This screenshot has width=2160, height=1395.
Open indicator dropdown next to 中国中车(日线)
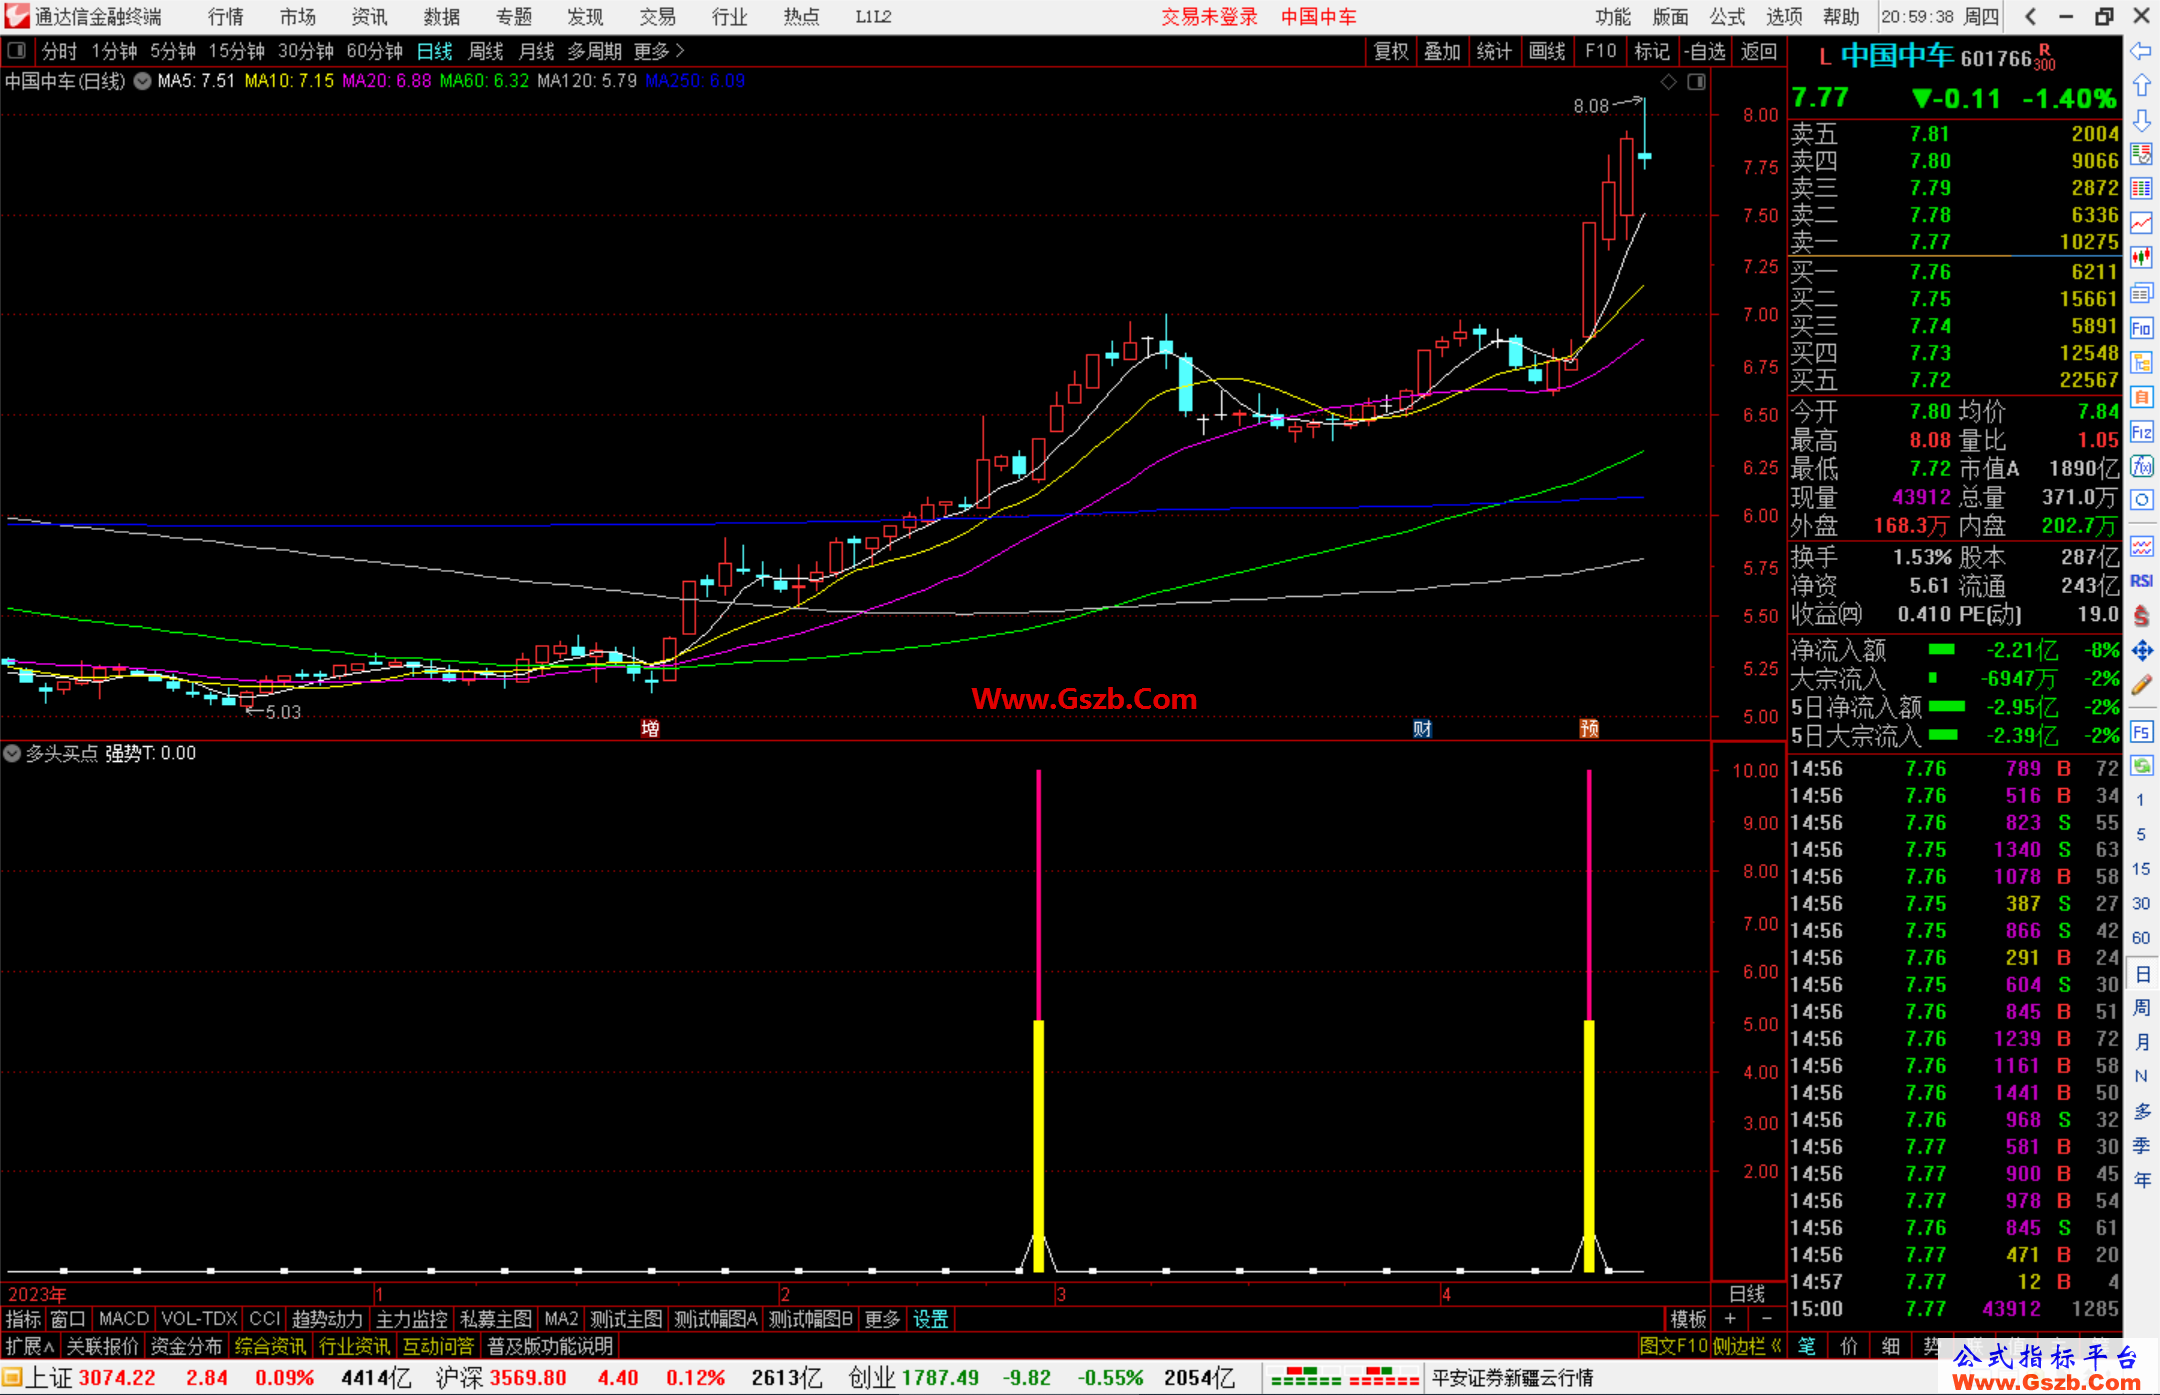pyautogui.click(x=143, y=81)
